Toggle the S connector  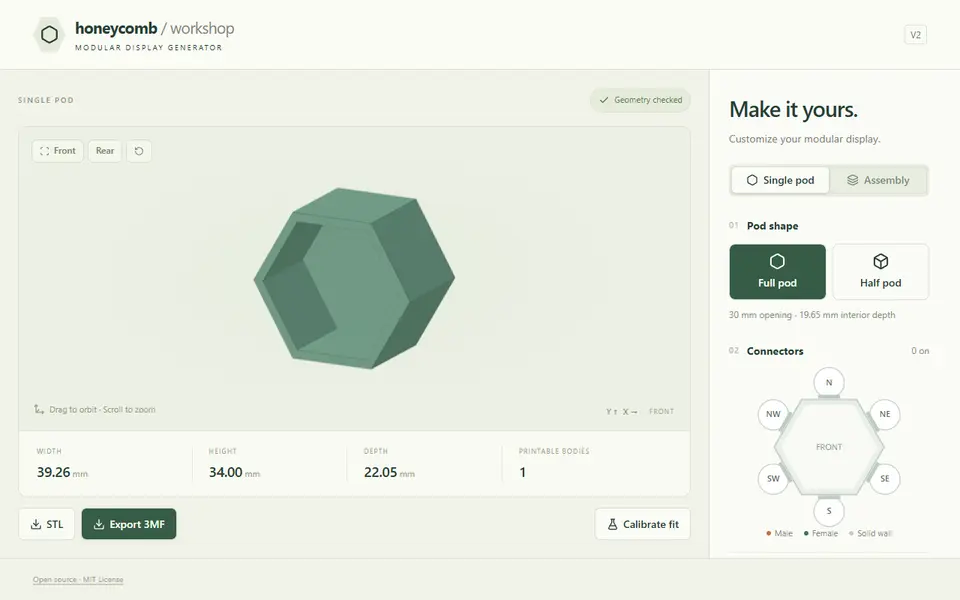point(829,511)
